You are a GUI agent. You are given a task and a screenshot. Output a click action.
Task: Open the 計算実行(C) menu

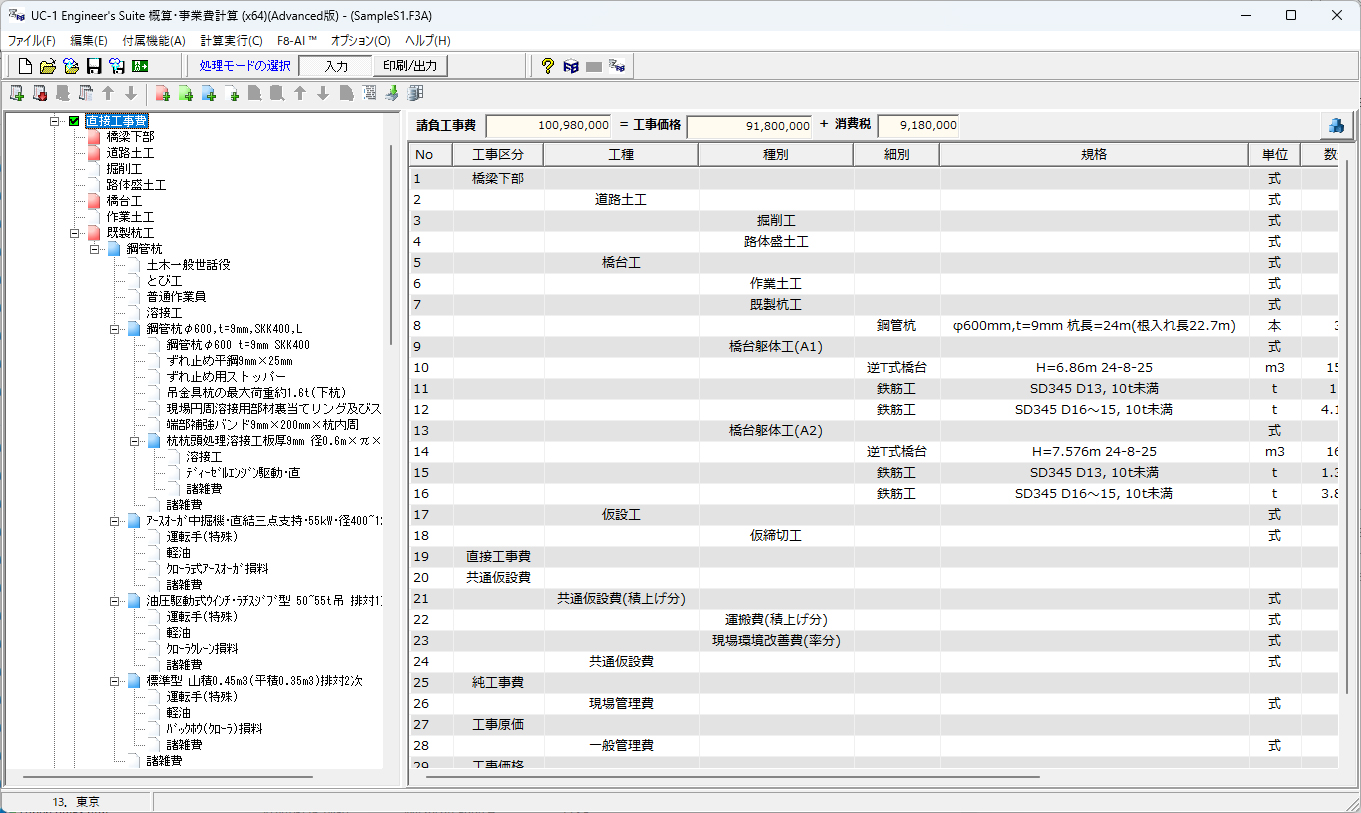click(231, 41)
